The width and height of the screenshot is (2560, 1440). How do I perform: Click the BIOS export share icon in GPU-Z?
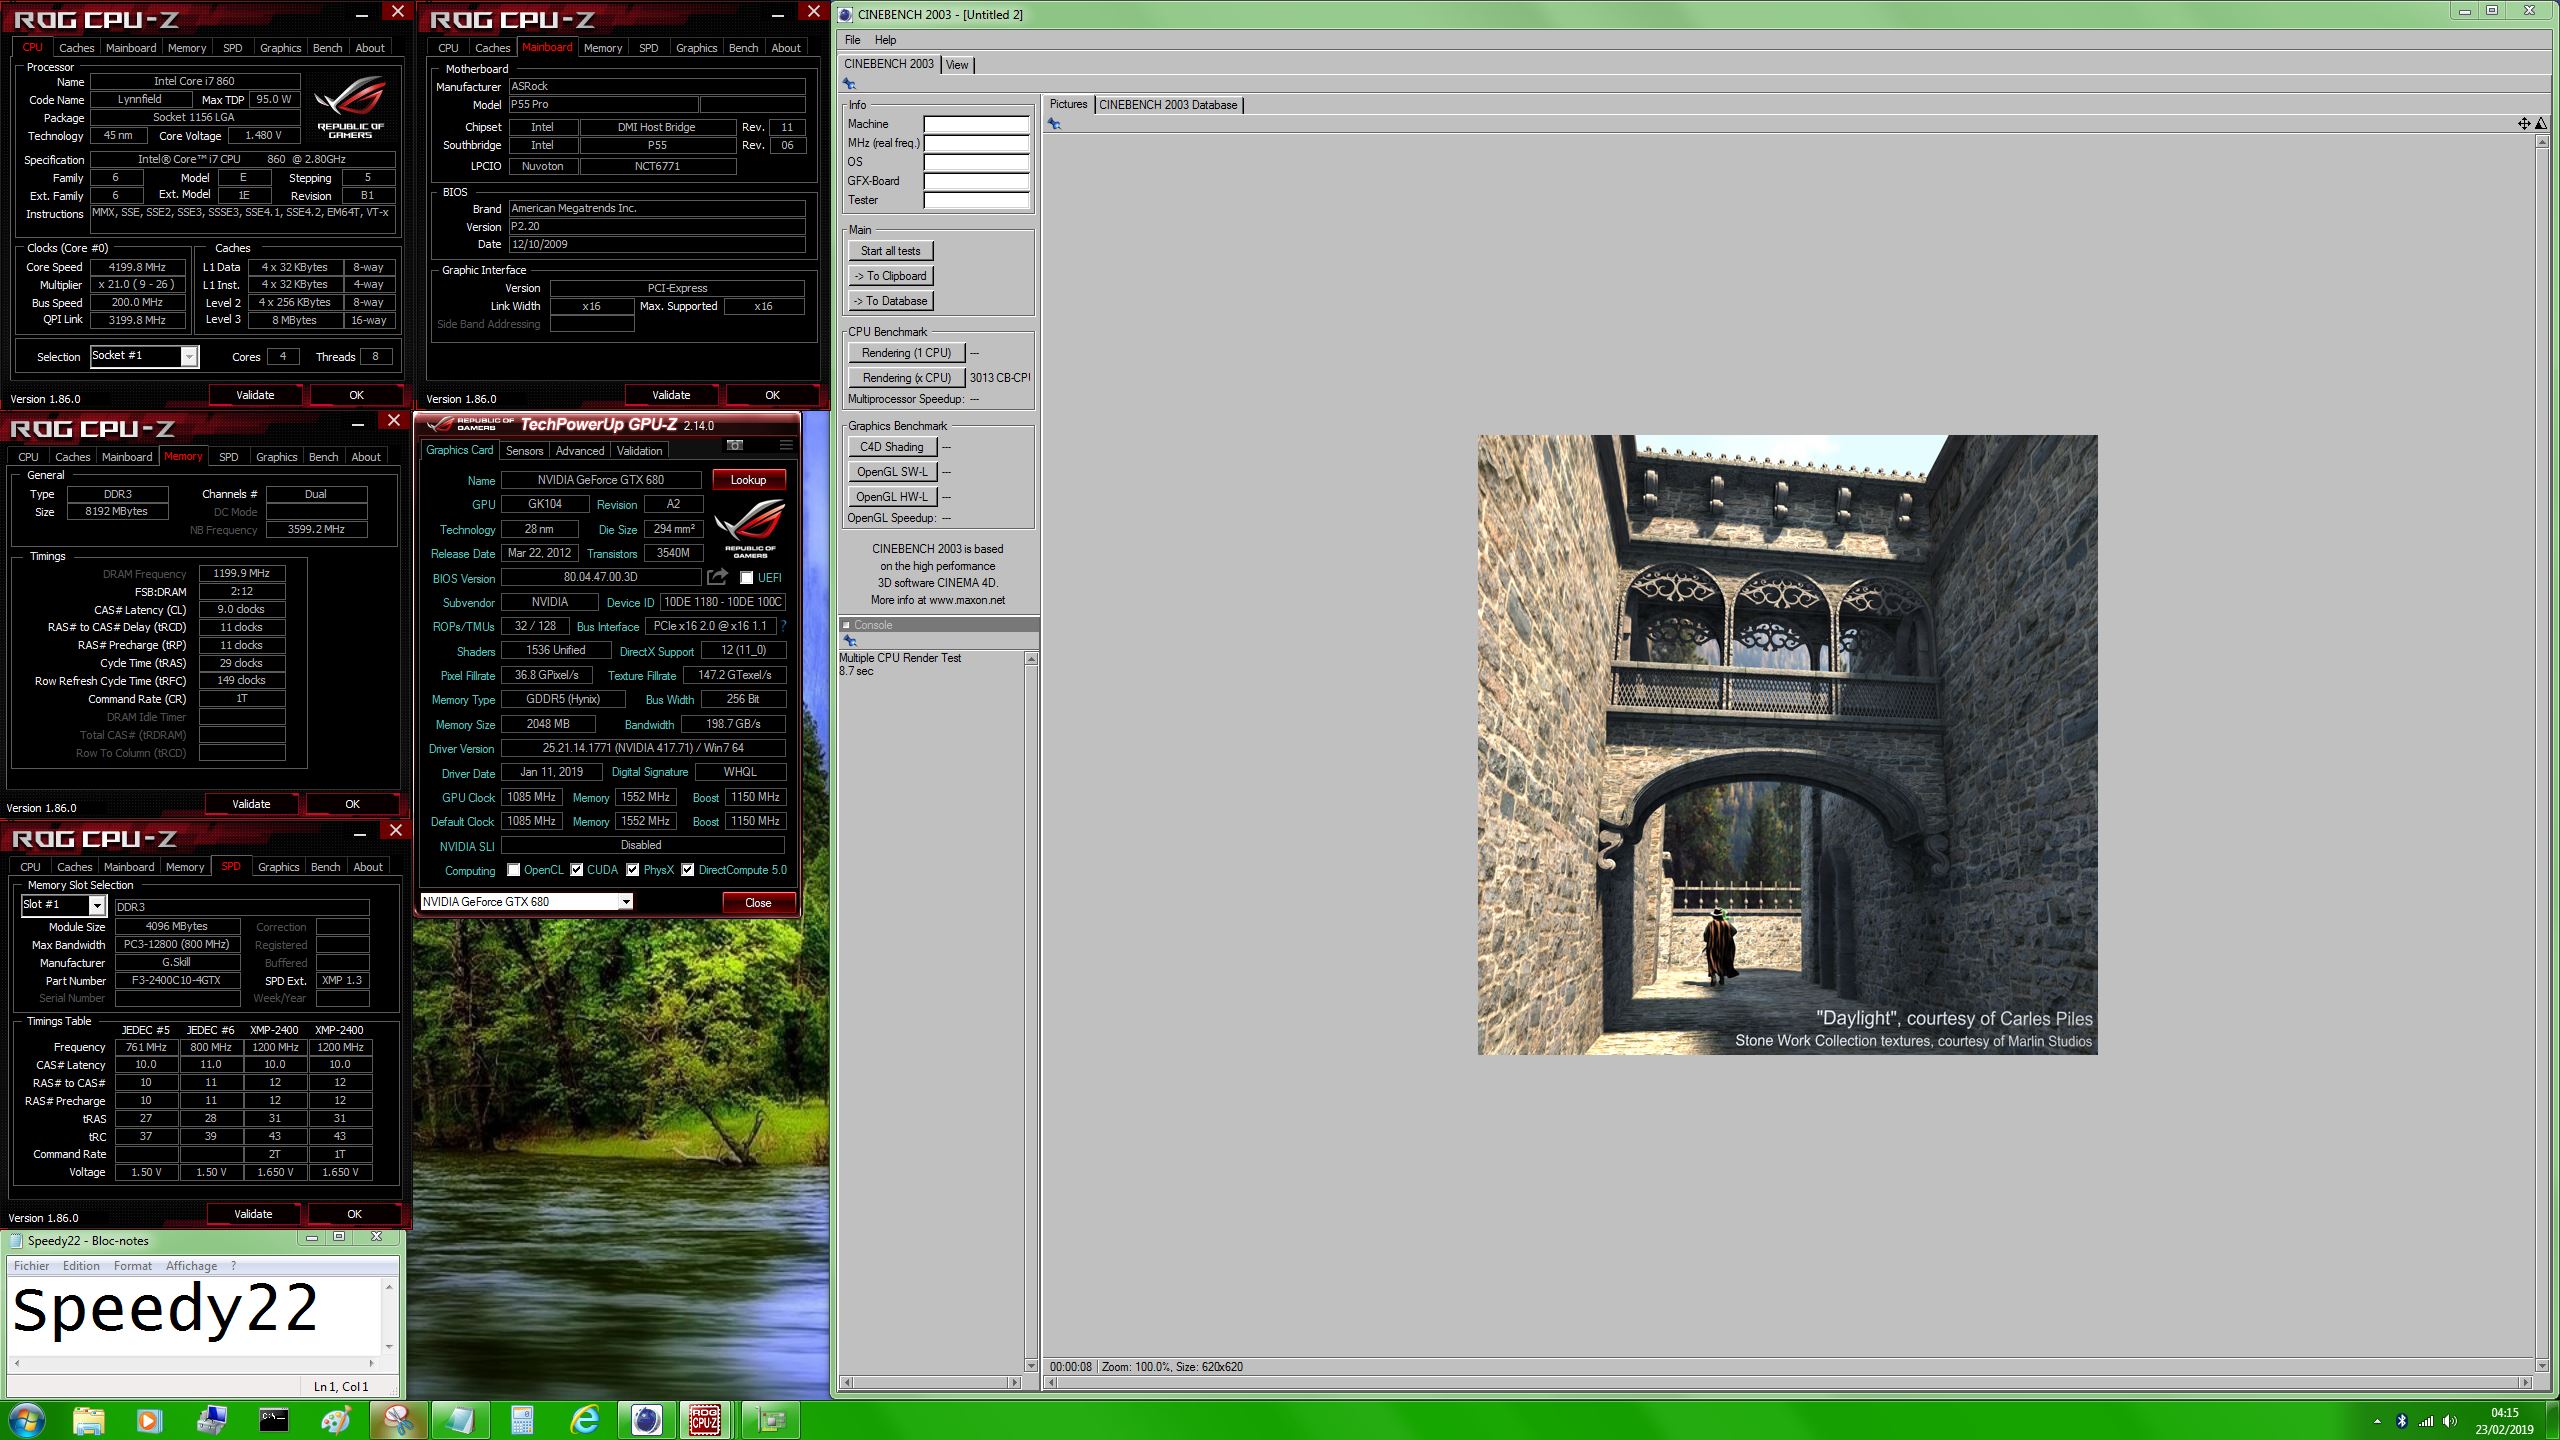tap(717, 577)
